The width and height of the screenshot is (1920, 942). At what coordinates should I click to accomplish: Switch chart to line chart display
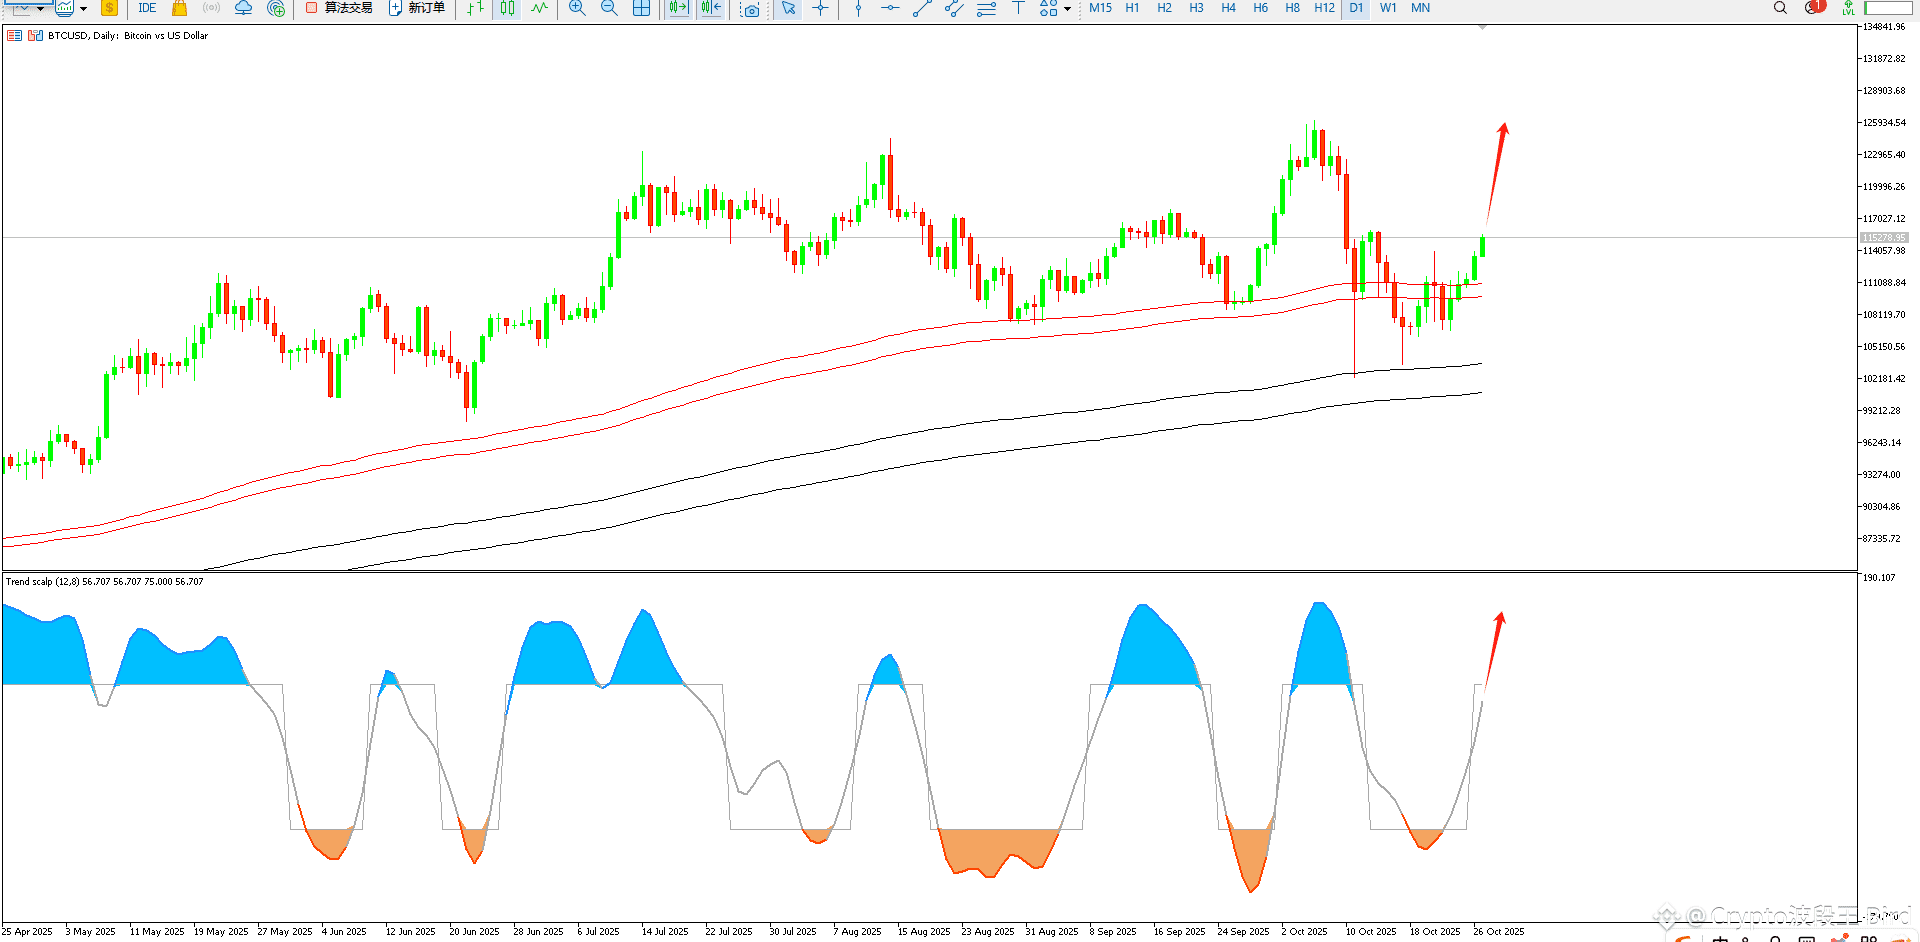[540, 8]
